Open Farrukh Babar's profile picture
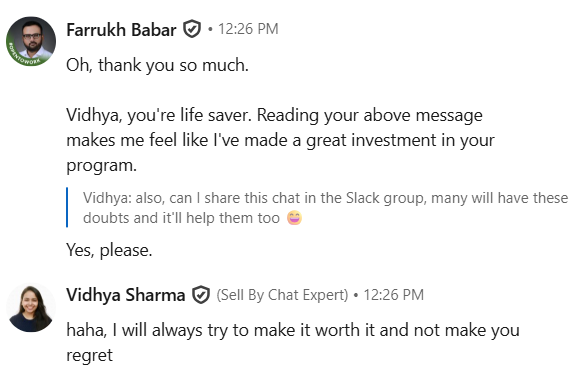 (x=31, y=41)
